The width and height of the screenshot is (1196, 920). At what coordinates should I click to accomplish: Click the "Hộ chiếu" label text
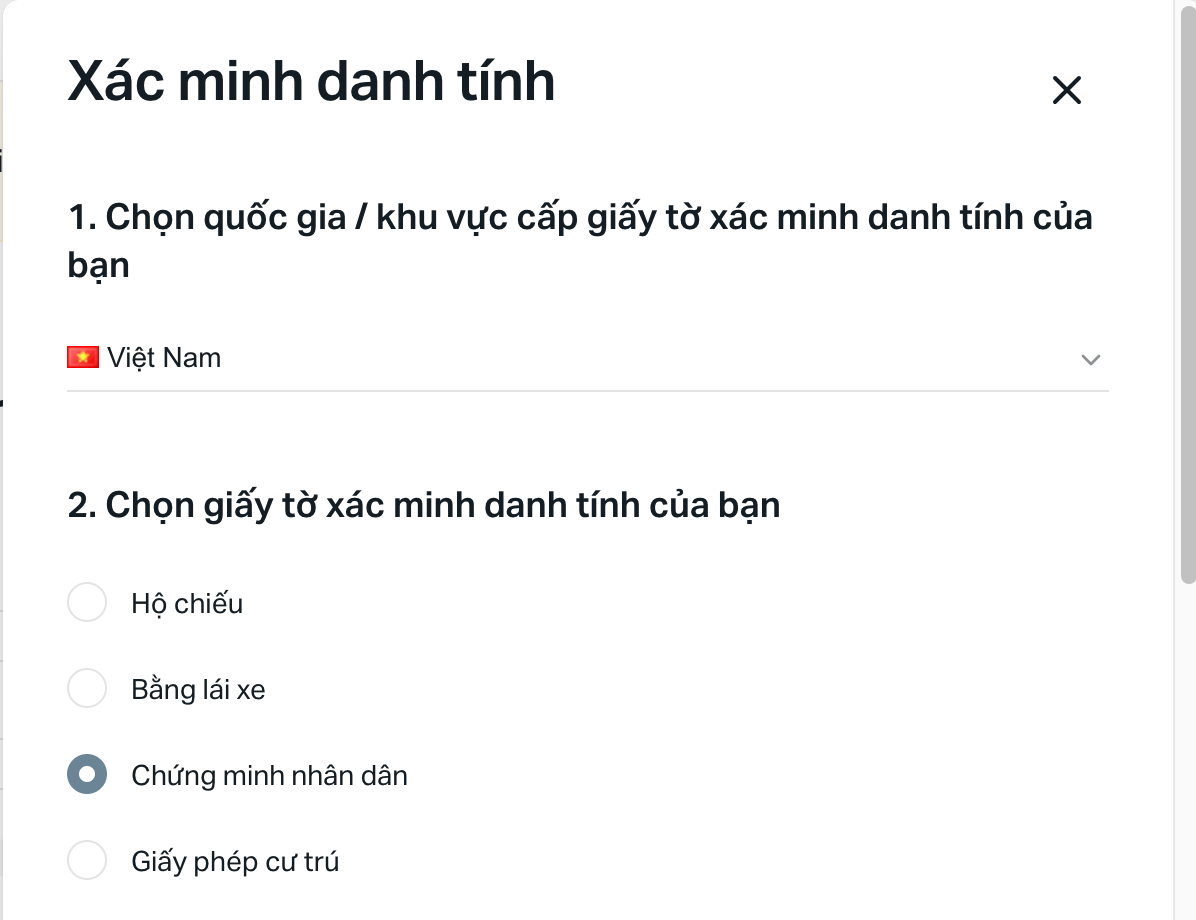pyautogui.click(x=187, y=604)
